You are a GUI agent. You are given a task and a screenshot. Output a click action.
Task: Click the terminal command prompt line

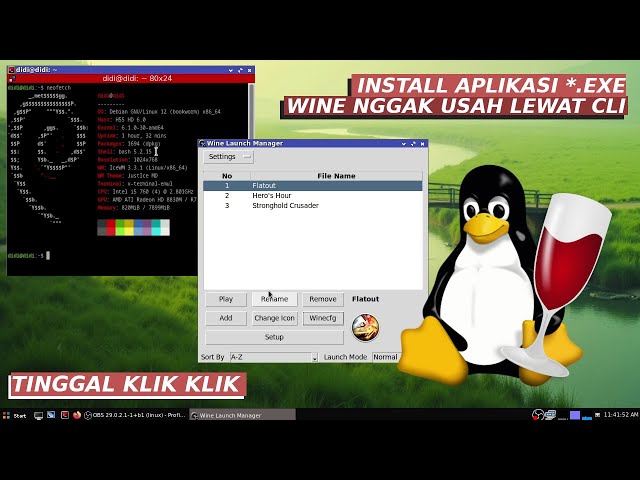29,256
